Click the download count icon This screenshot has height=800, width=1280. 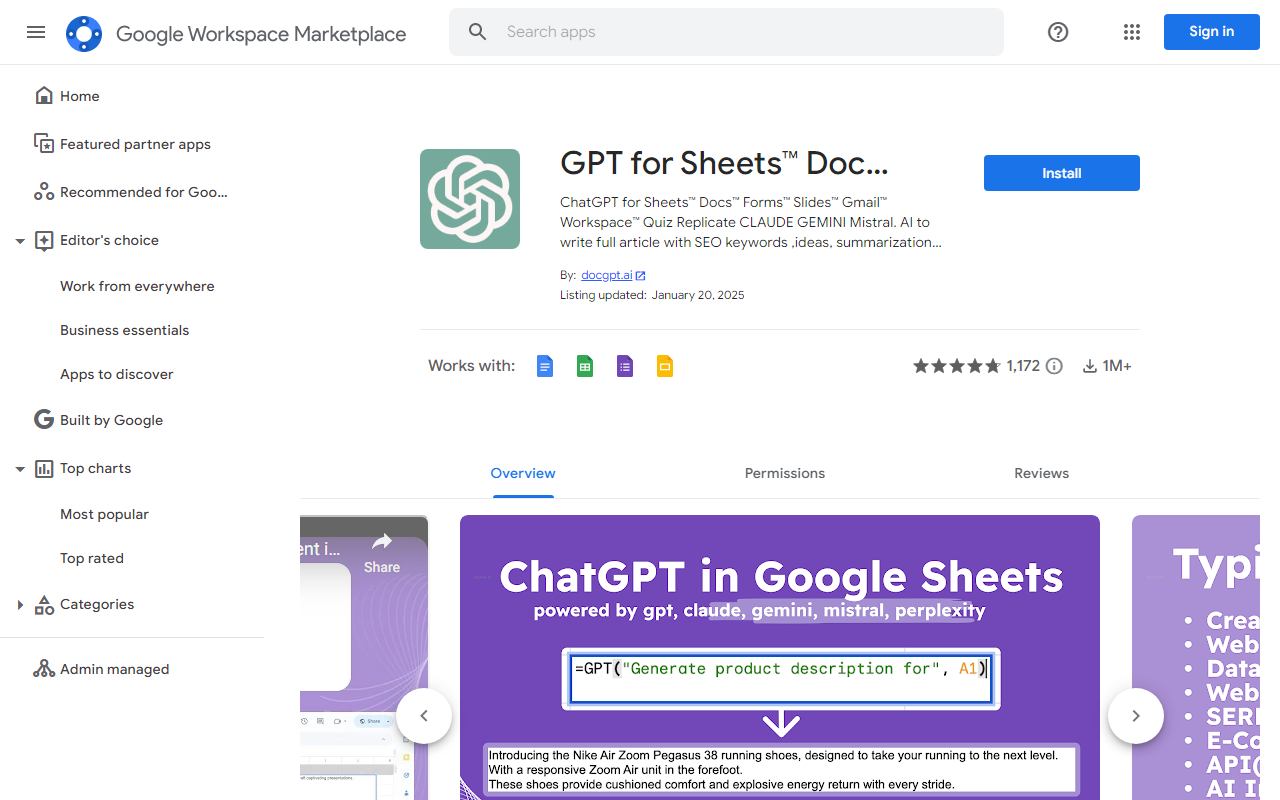1090,366
